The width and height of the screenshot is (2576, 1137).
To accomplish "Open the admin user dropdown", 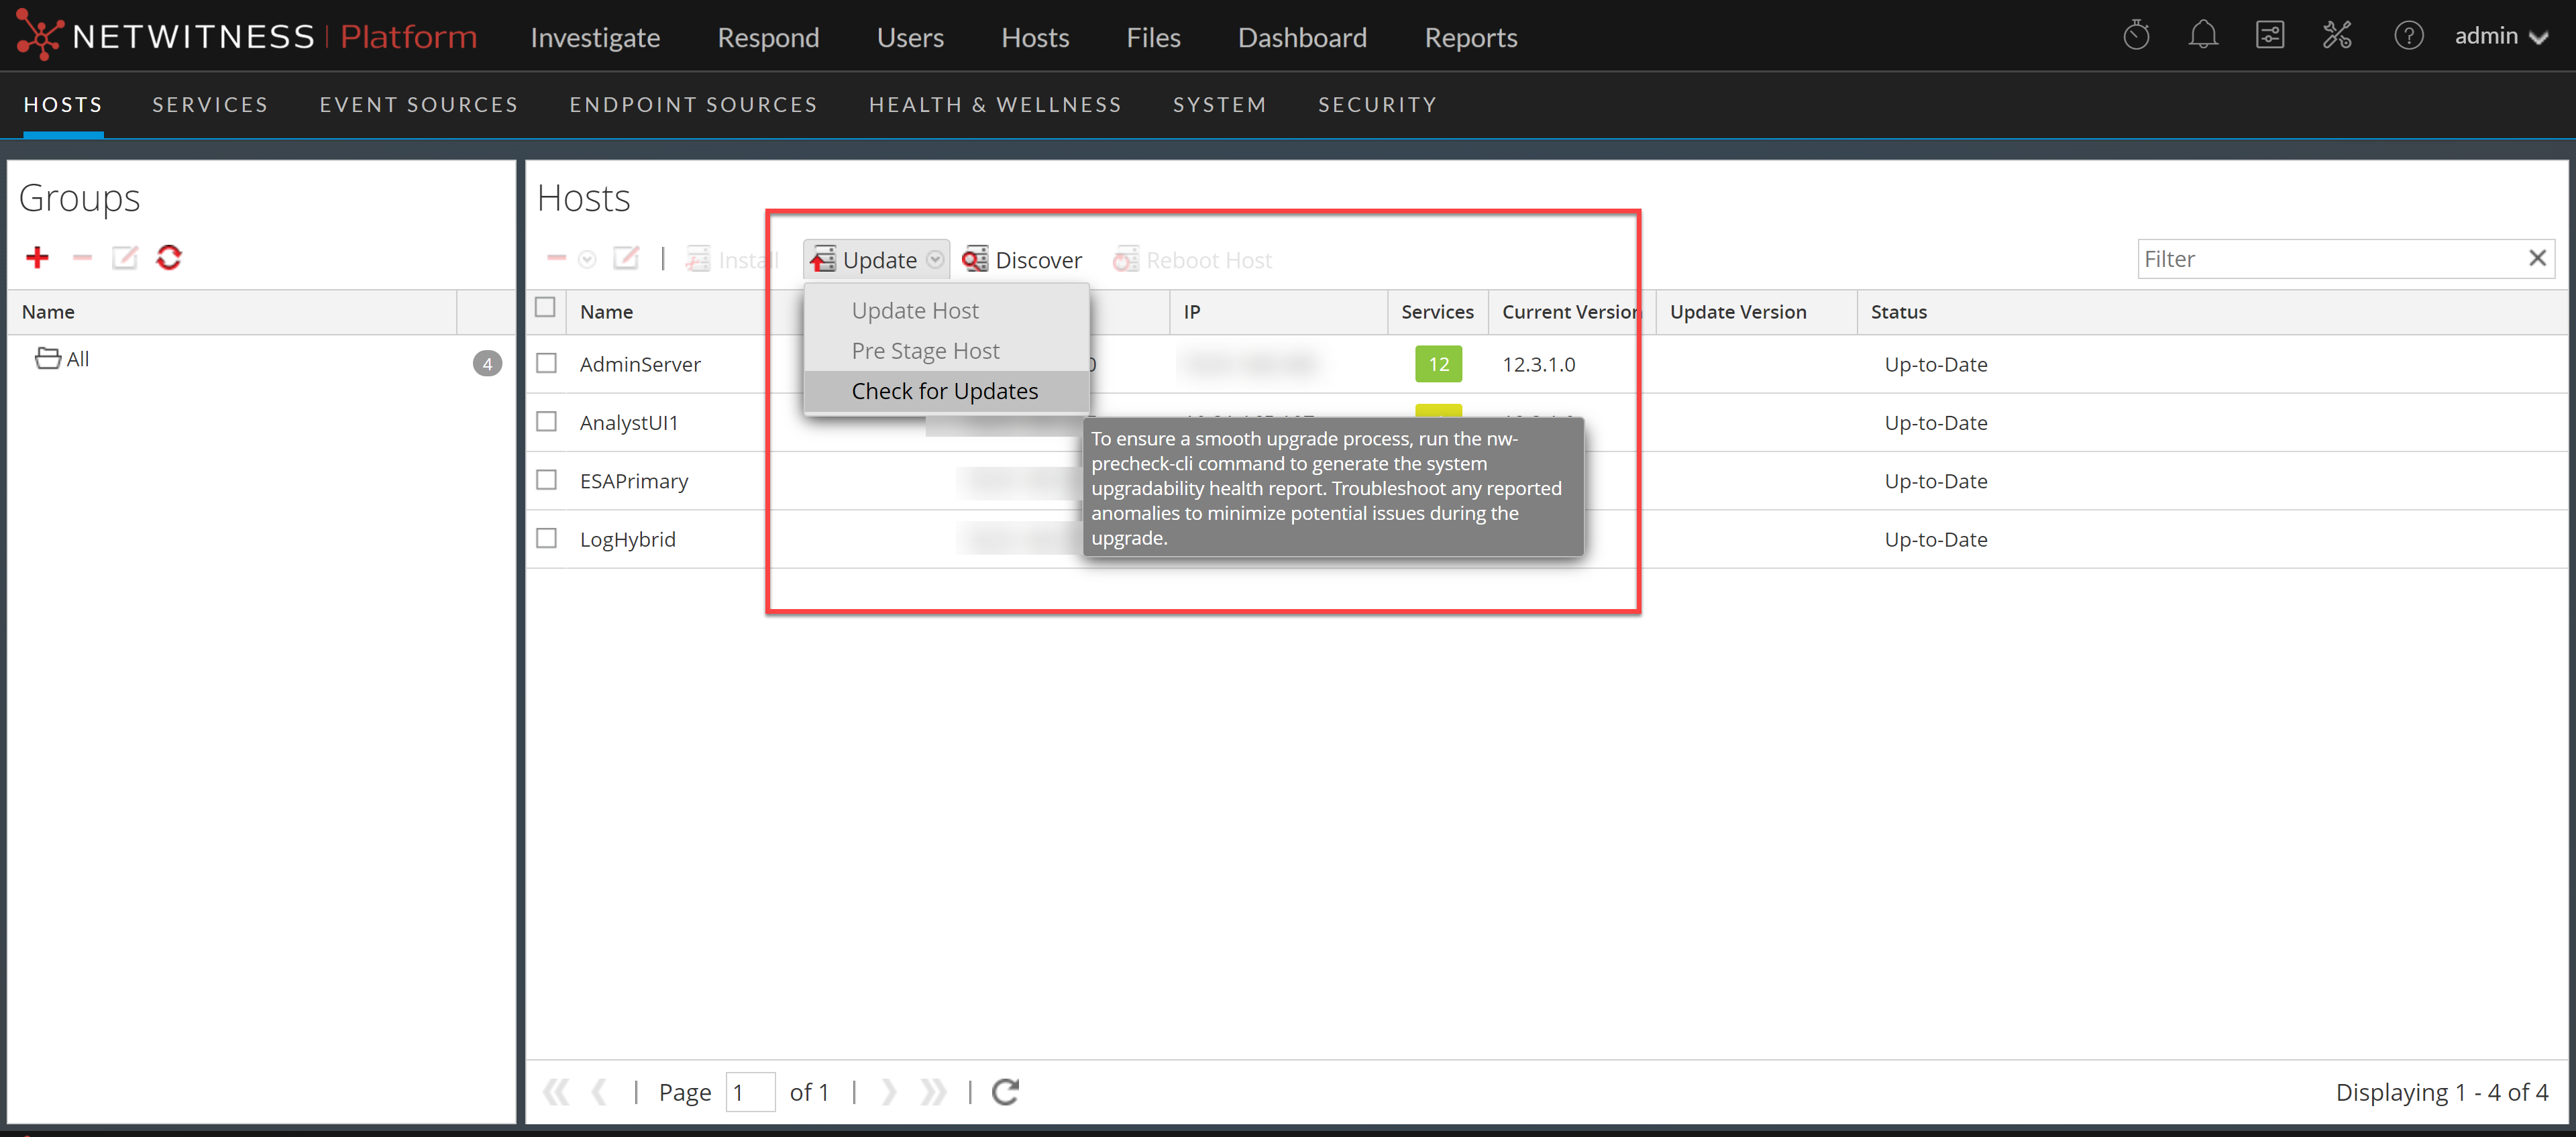I will tap(2500, 37).
